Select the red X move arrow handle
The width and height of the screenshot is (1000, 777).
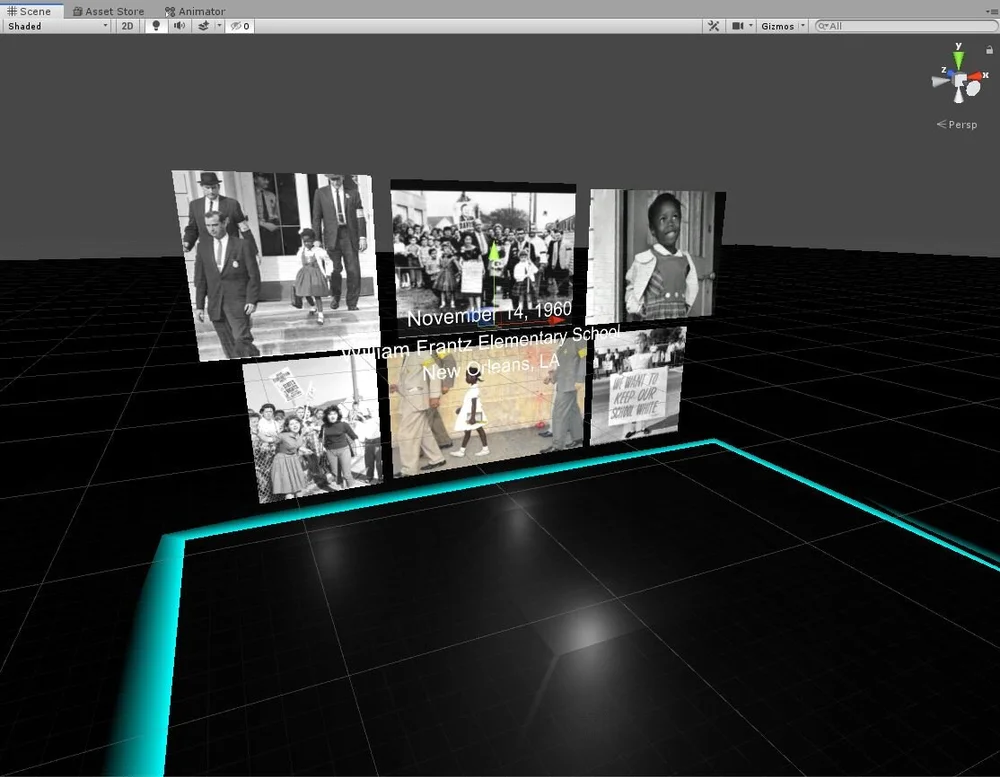point(557,320)
